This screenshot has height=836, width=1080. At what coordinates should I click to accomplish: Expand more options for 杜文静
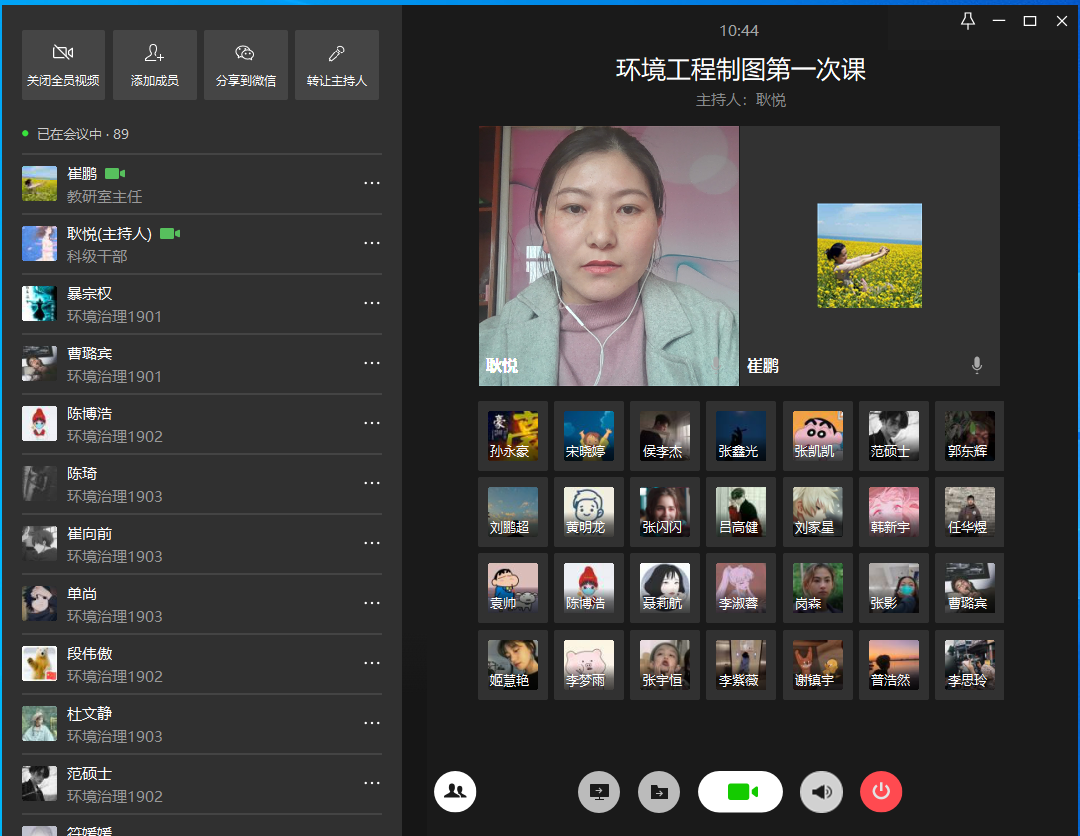[x=372, y=724]
